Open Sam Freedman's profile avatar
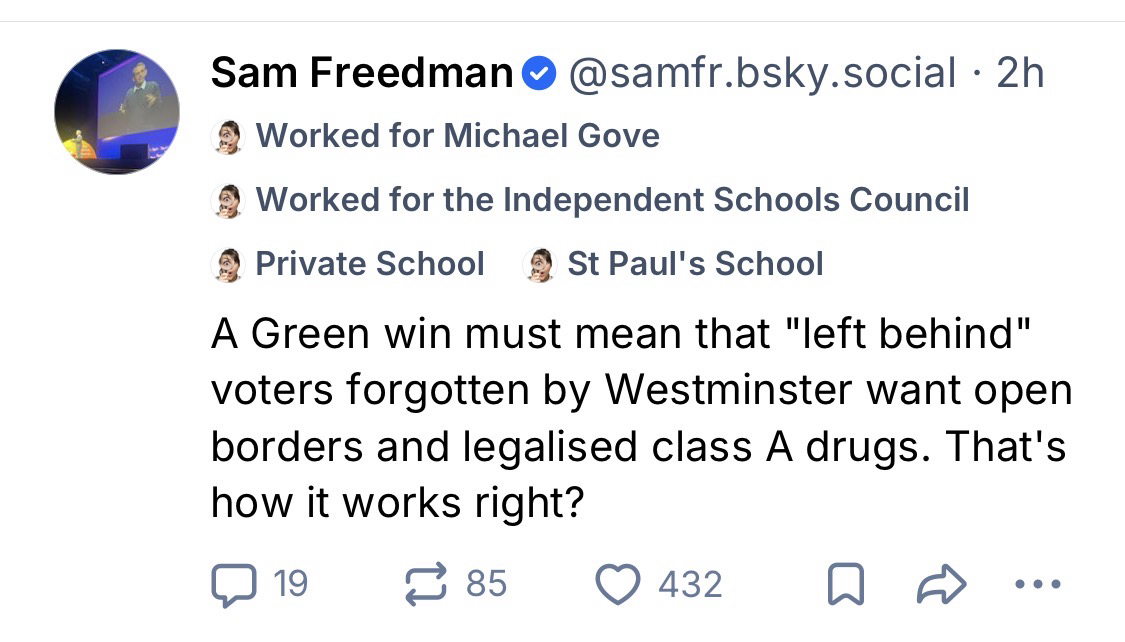This screenshot has height=642, width=1125. 117,111
